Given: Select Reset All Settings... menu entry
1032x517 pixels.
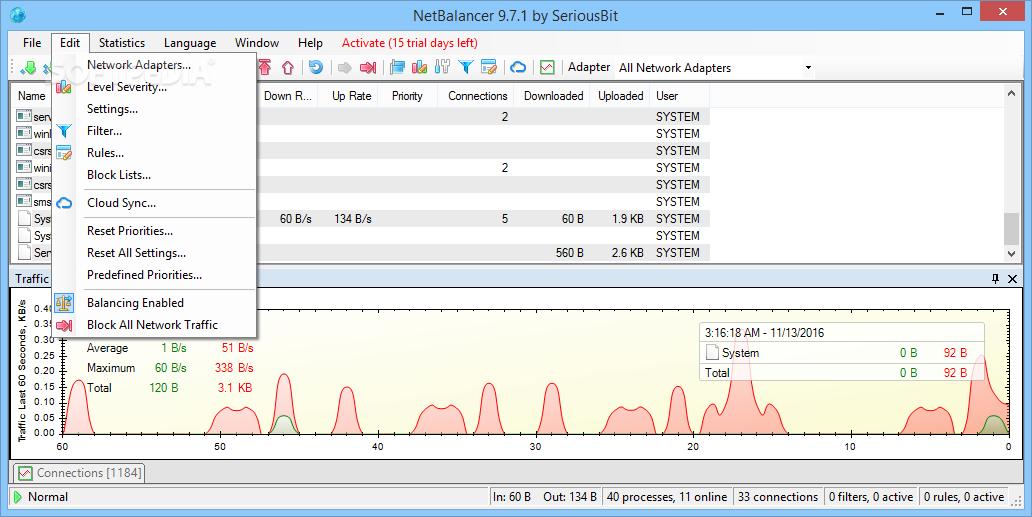Looking at the screenshot, I should (136, 253).
